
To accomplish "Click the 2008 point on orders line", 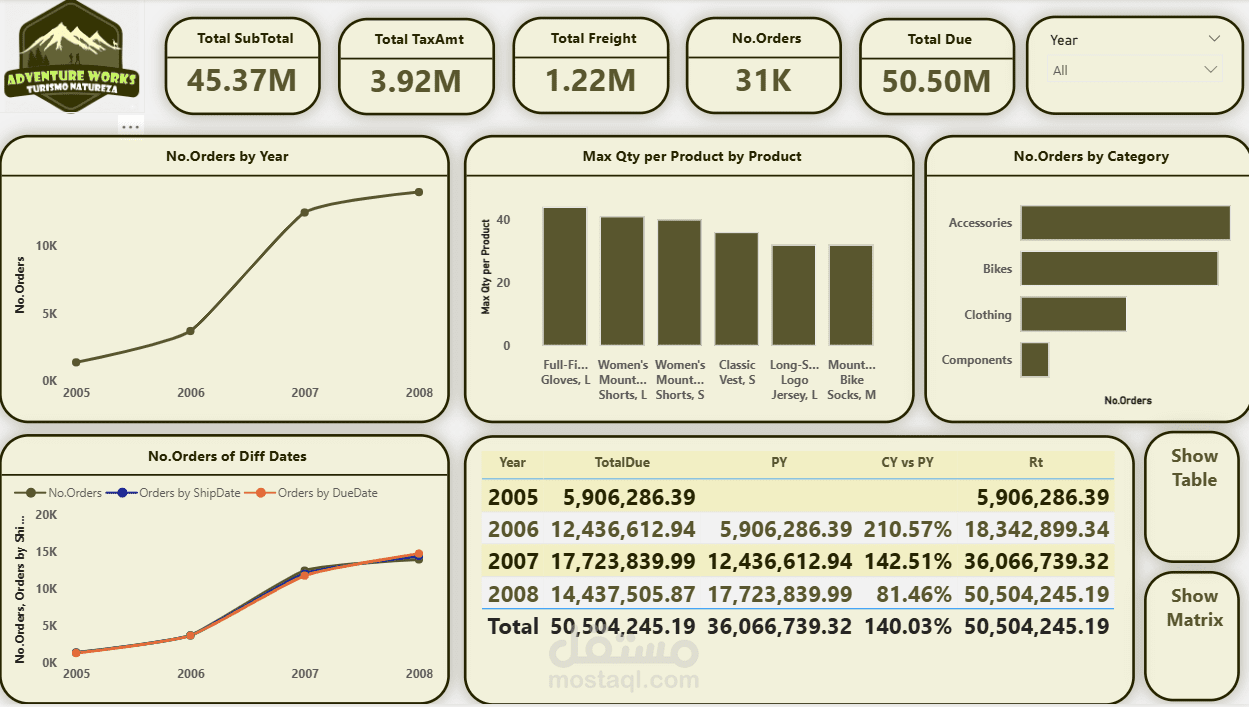I will click(x=418, y=191).
